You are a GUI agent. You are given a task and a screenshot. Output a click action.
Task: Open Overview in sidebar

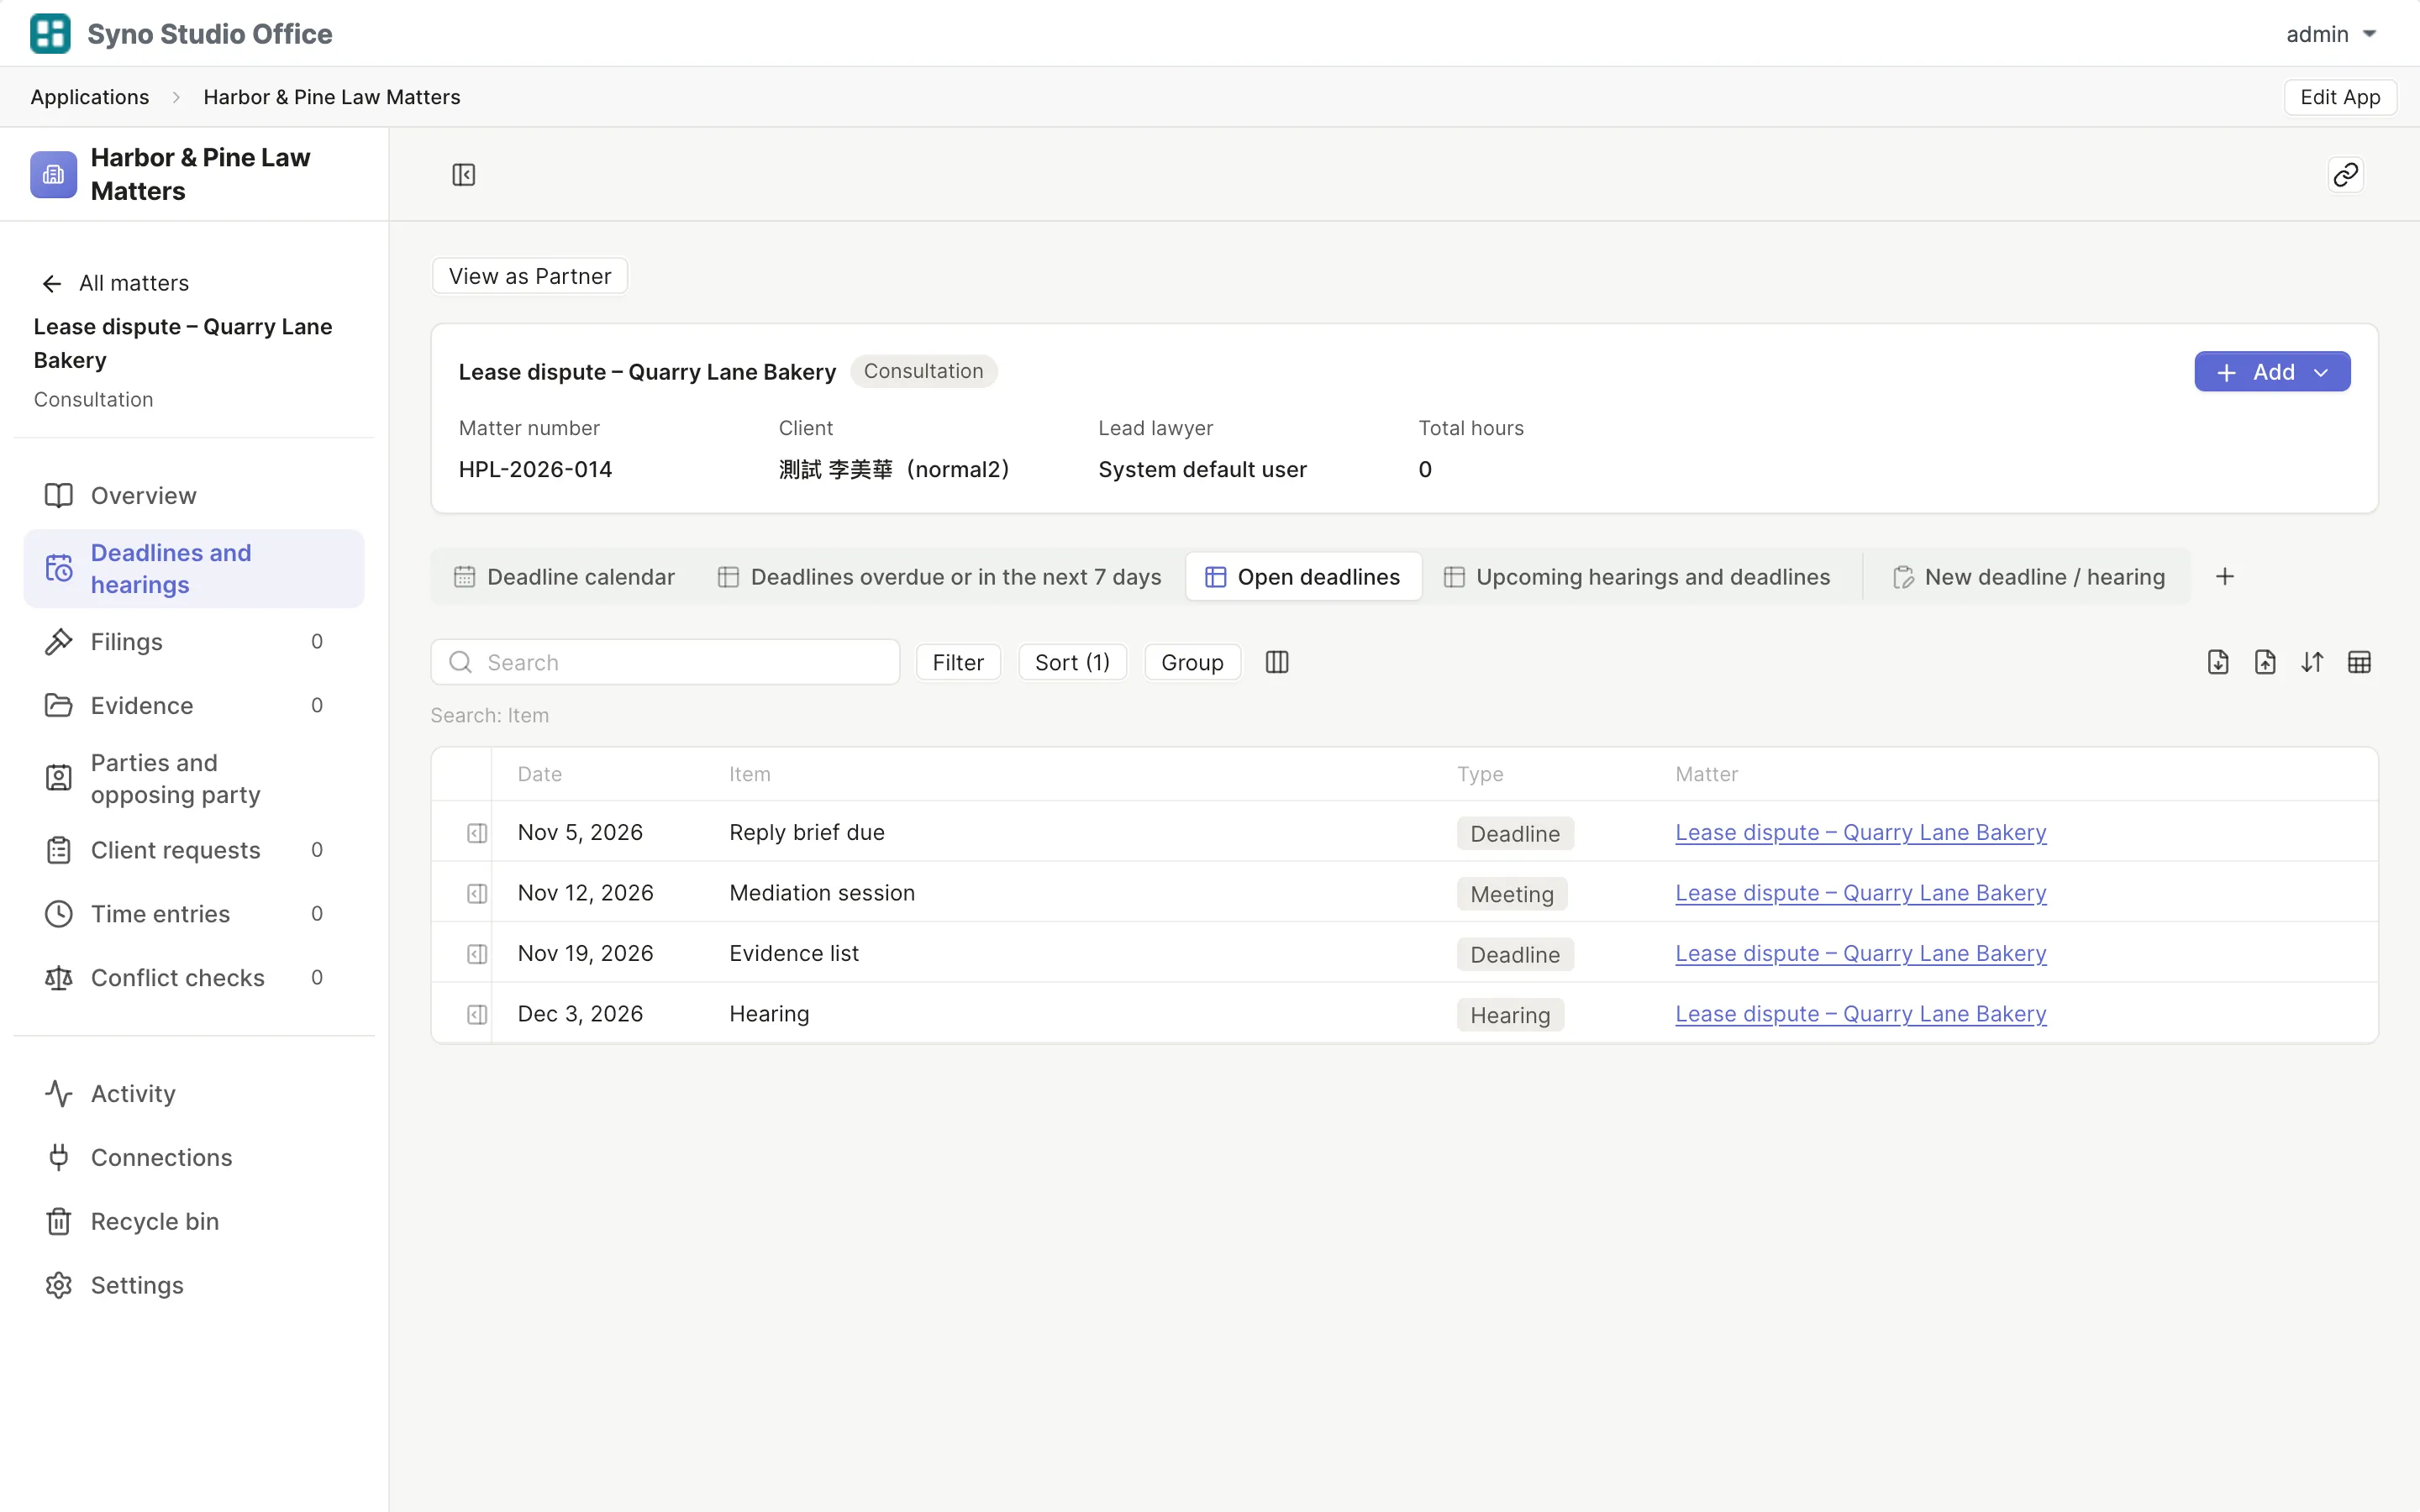[194, 496]
